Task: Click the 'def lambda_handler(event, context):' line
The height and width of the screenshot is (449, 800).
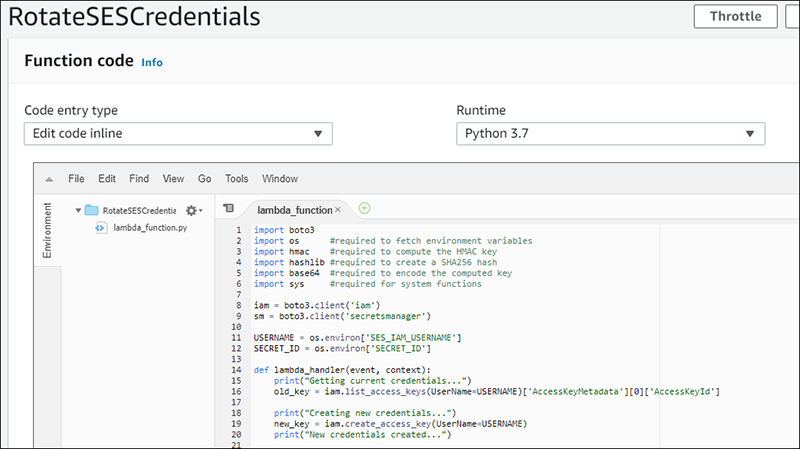Action: click(x=342, y=370)
